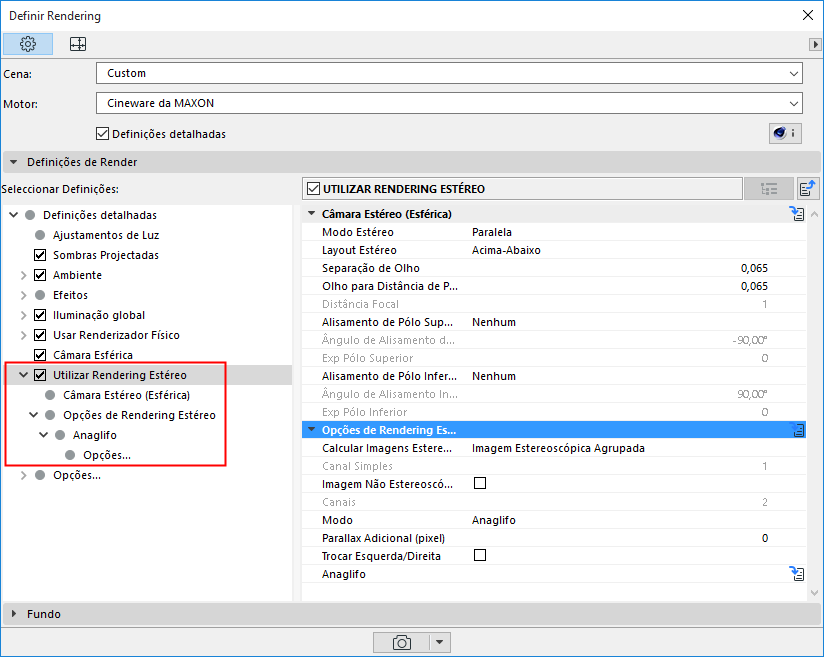Collapse the Definições detalhadas tree node
824x657 pixels.
[x=14, y=215]
